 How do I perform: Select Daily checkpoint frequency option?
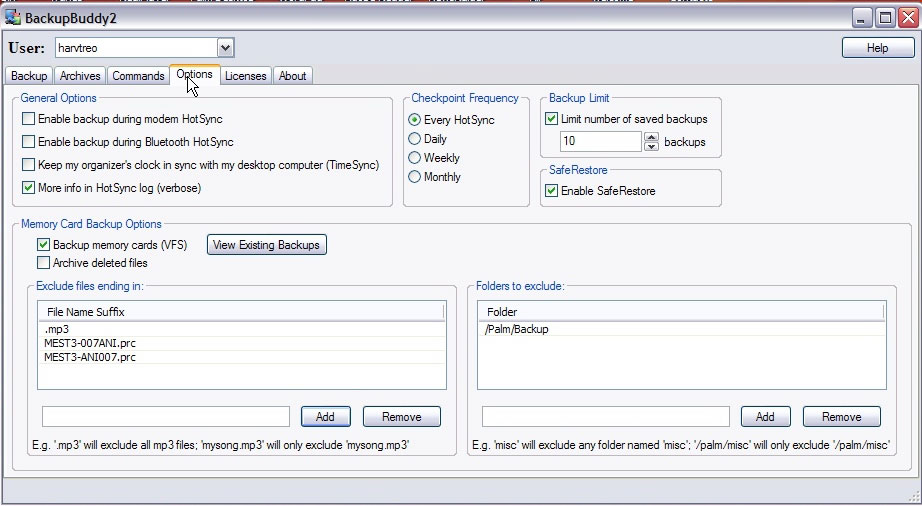(x=415, y=139)
